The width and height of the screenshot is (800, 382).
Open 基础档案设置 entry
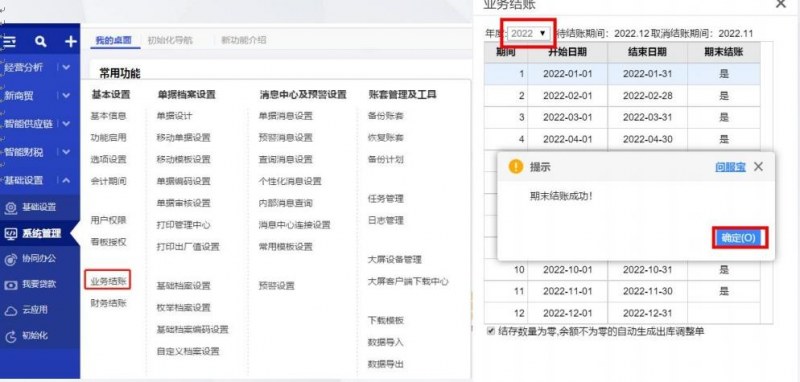tap(183, 286)
